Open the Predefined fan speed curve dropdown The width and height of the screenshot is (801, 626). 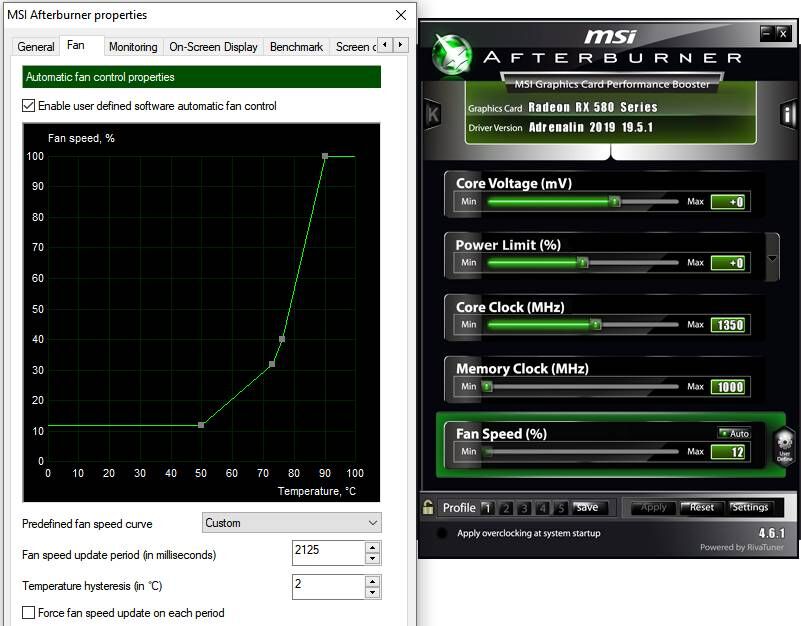[292, 523]
